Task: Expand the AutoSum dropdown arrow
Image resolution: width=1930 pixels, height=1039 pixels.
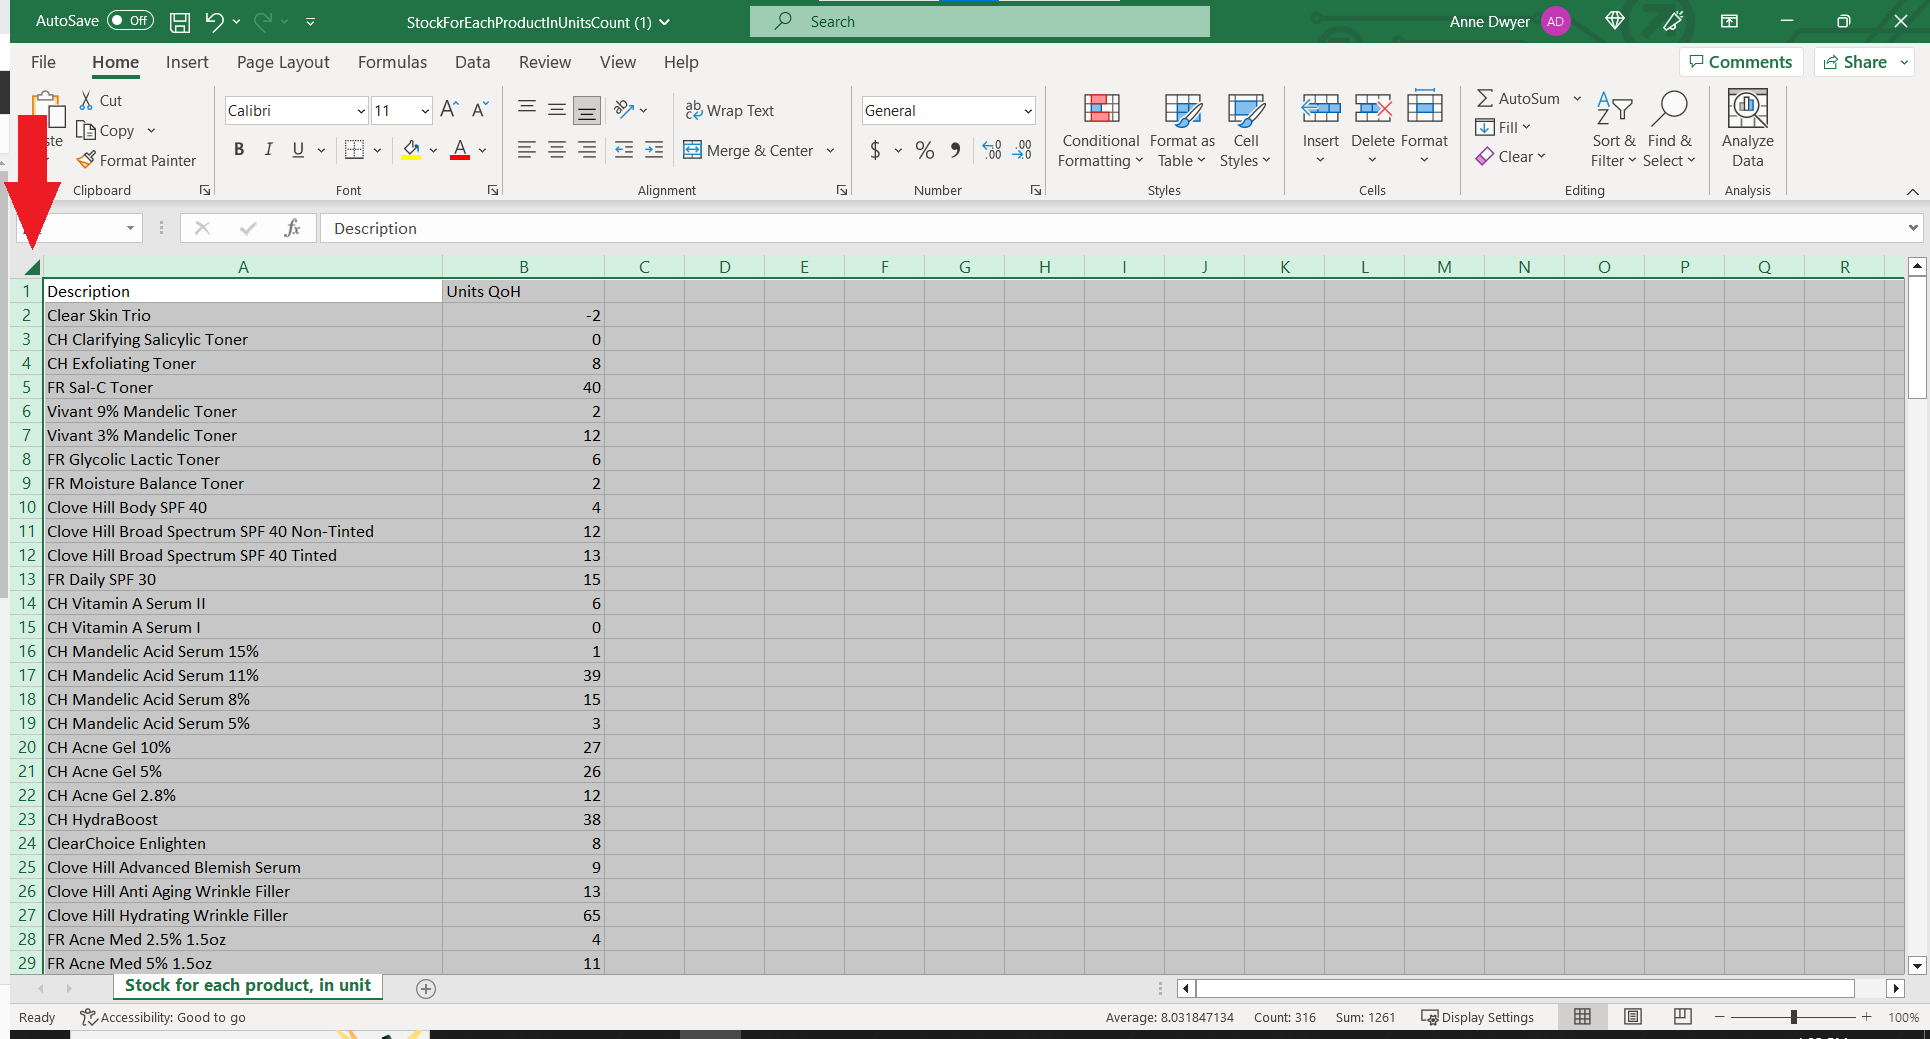Action: (1577, 98)
